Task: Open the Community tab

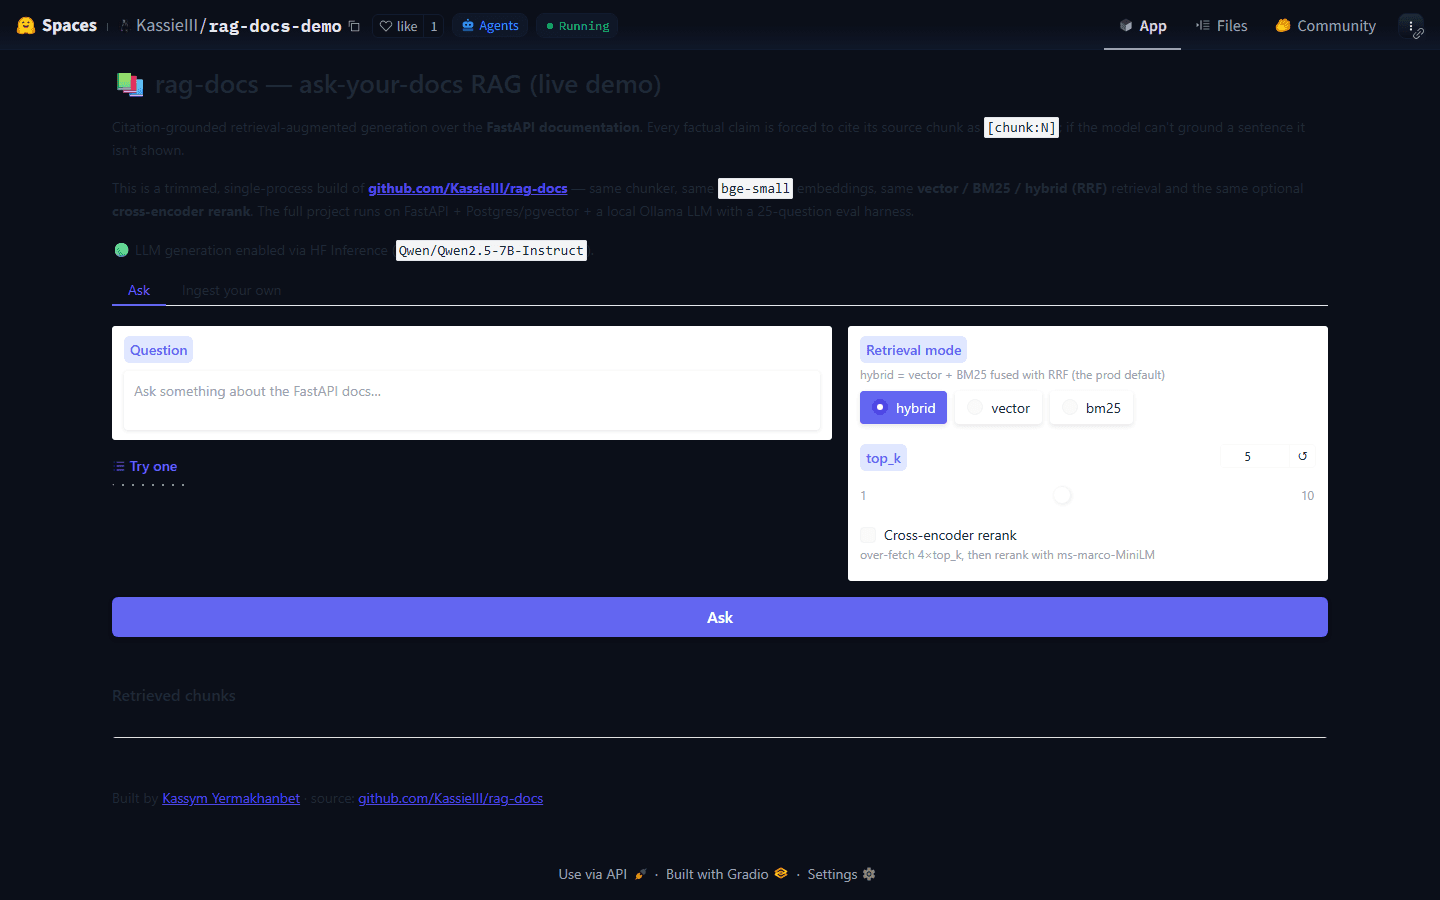Action: coord(1326,26)
